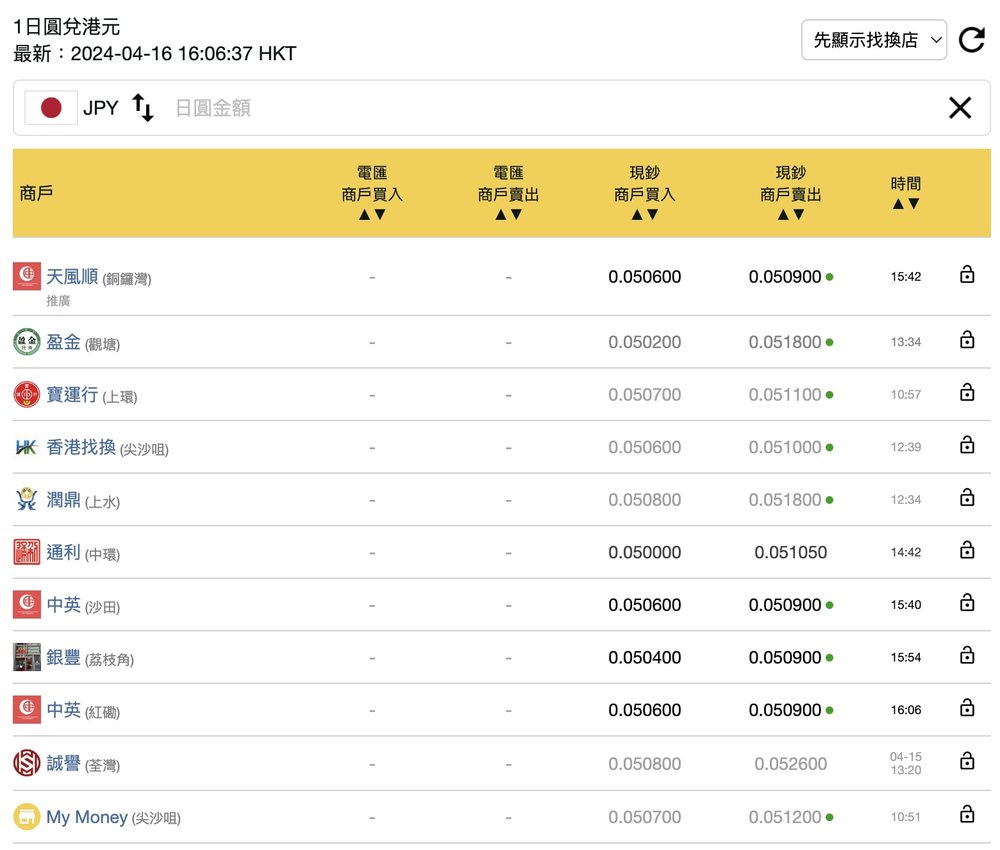Sort by 現鈔 商戶買入 column
The image size is (1000, 850).
click(x=644, y=214)
